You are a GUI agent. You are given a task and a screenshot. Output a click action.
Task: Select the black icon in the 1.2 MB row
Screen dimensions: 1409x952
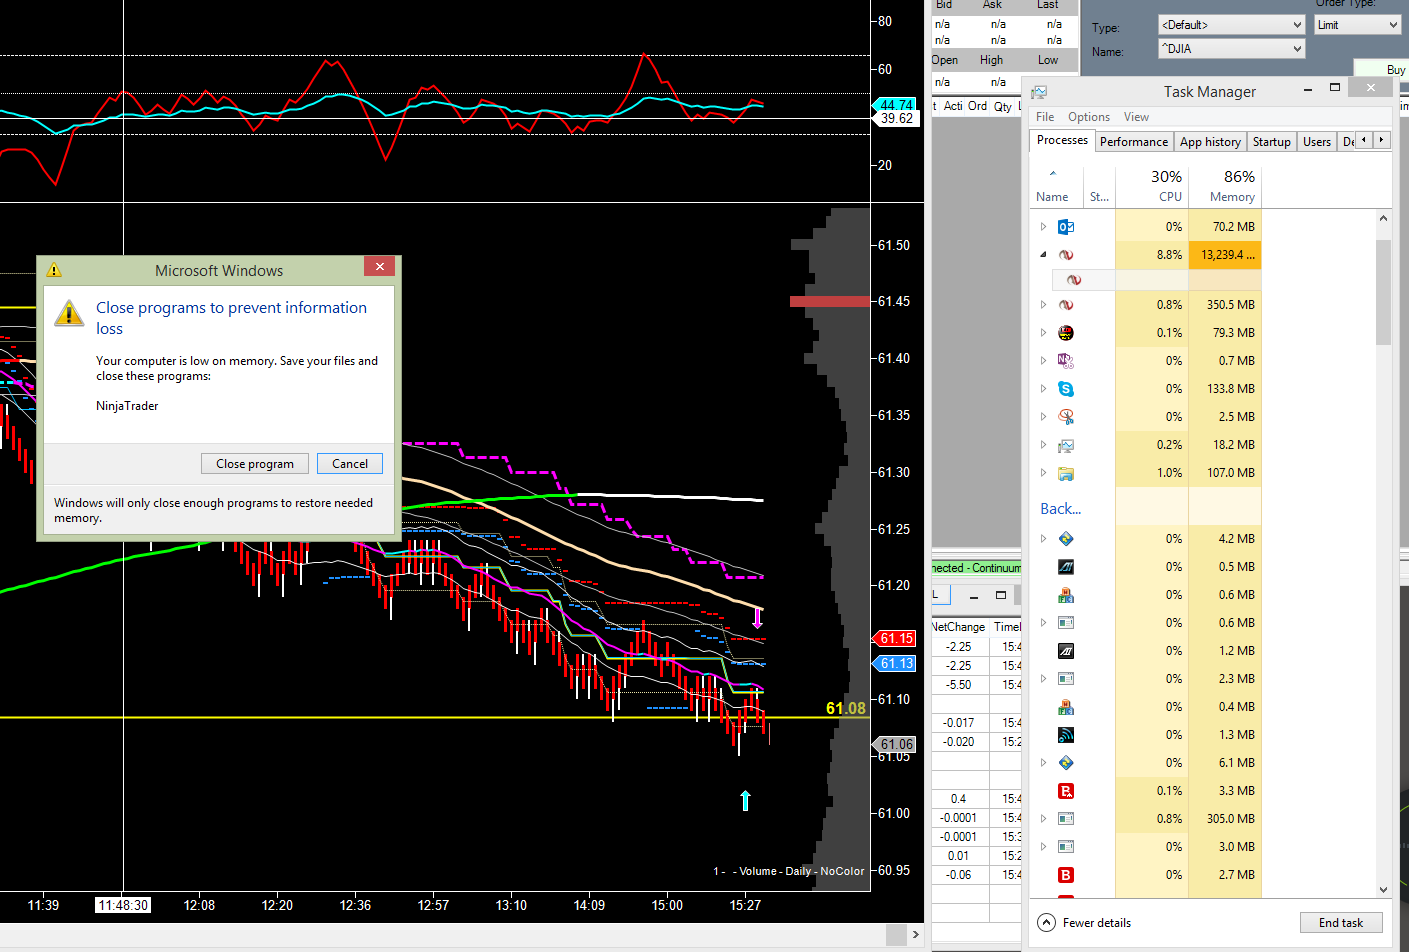pyautogui.click(x=1066, y=651)
